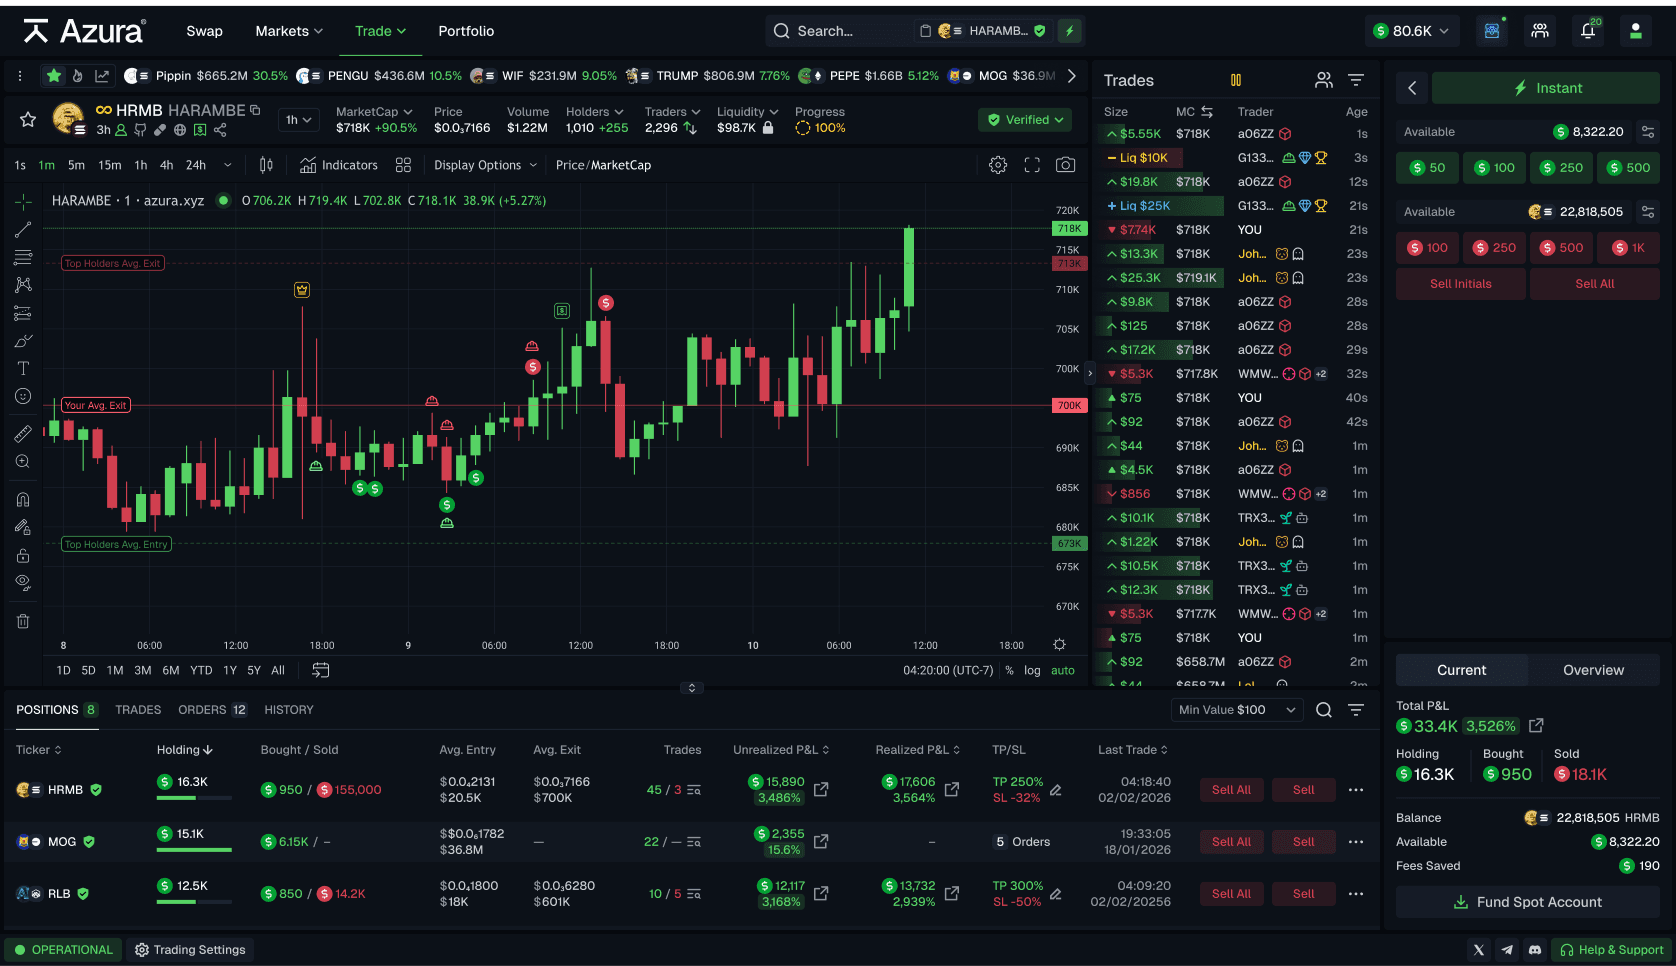Click the MOG holding progress bar

[194, 850]
